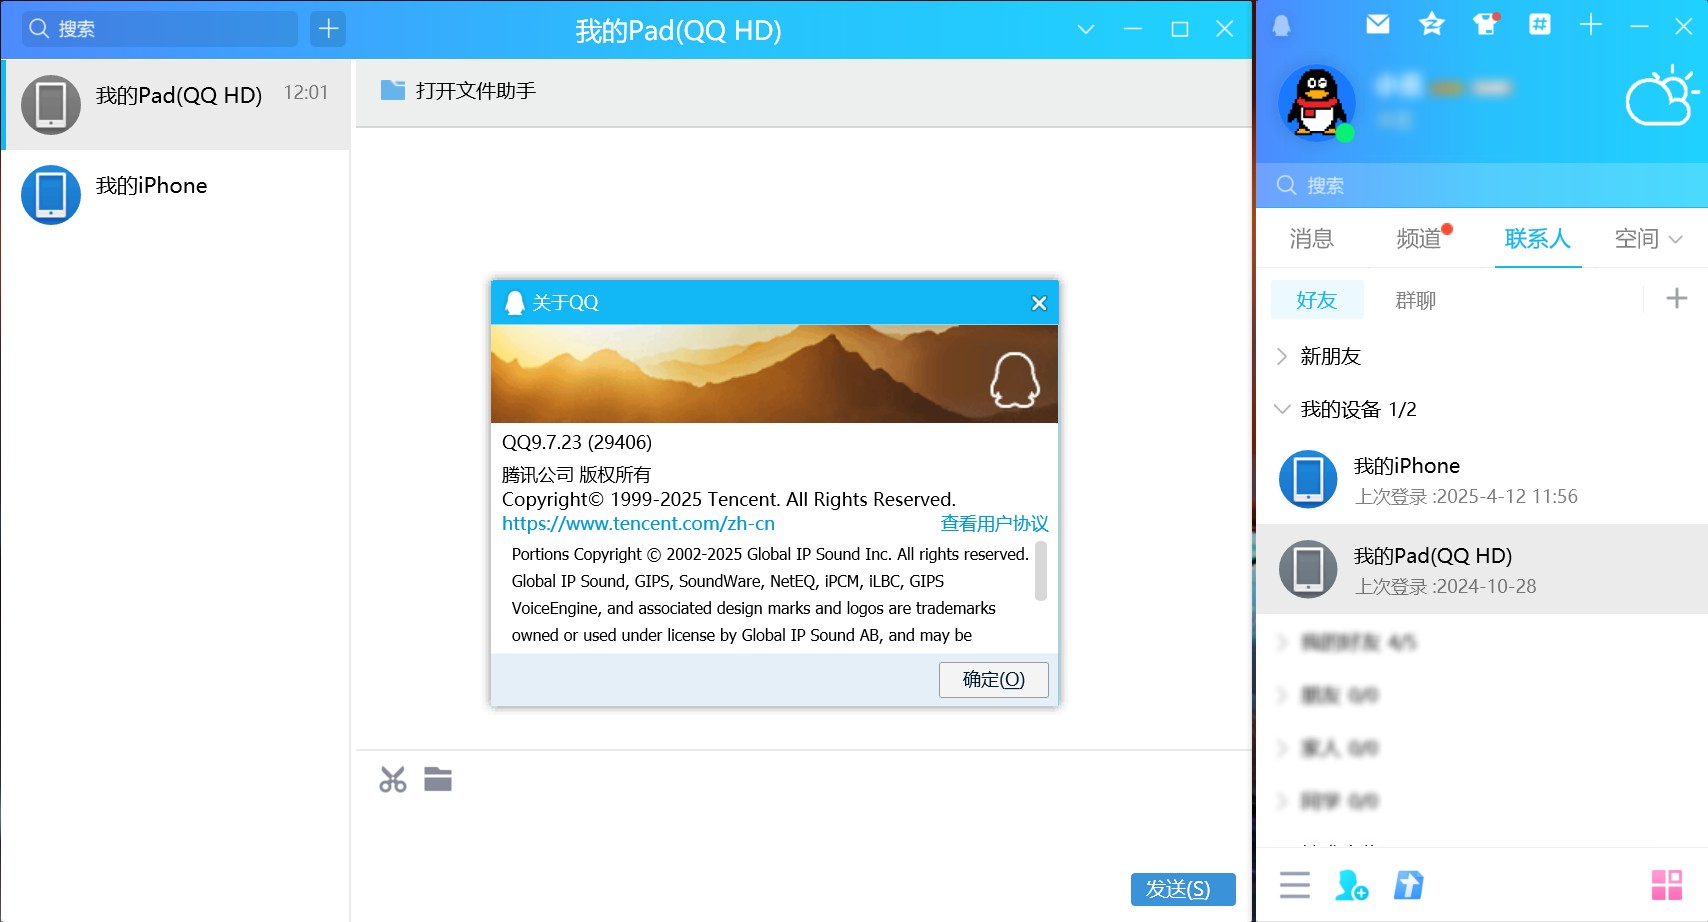Expand the 空间 tab dropdown arrow

click(x=1676, y=239)
